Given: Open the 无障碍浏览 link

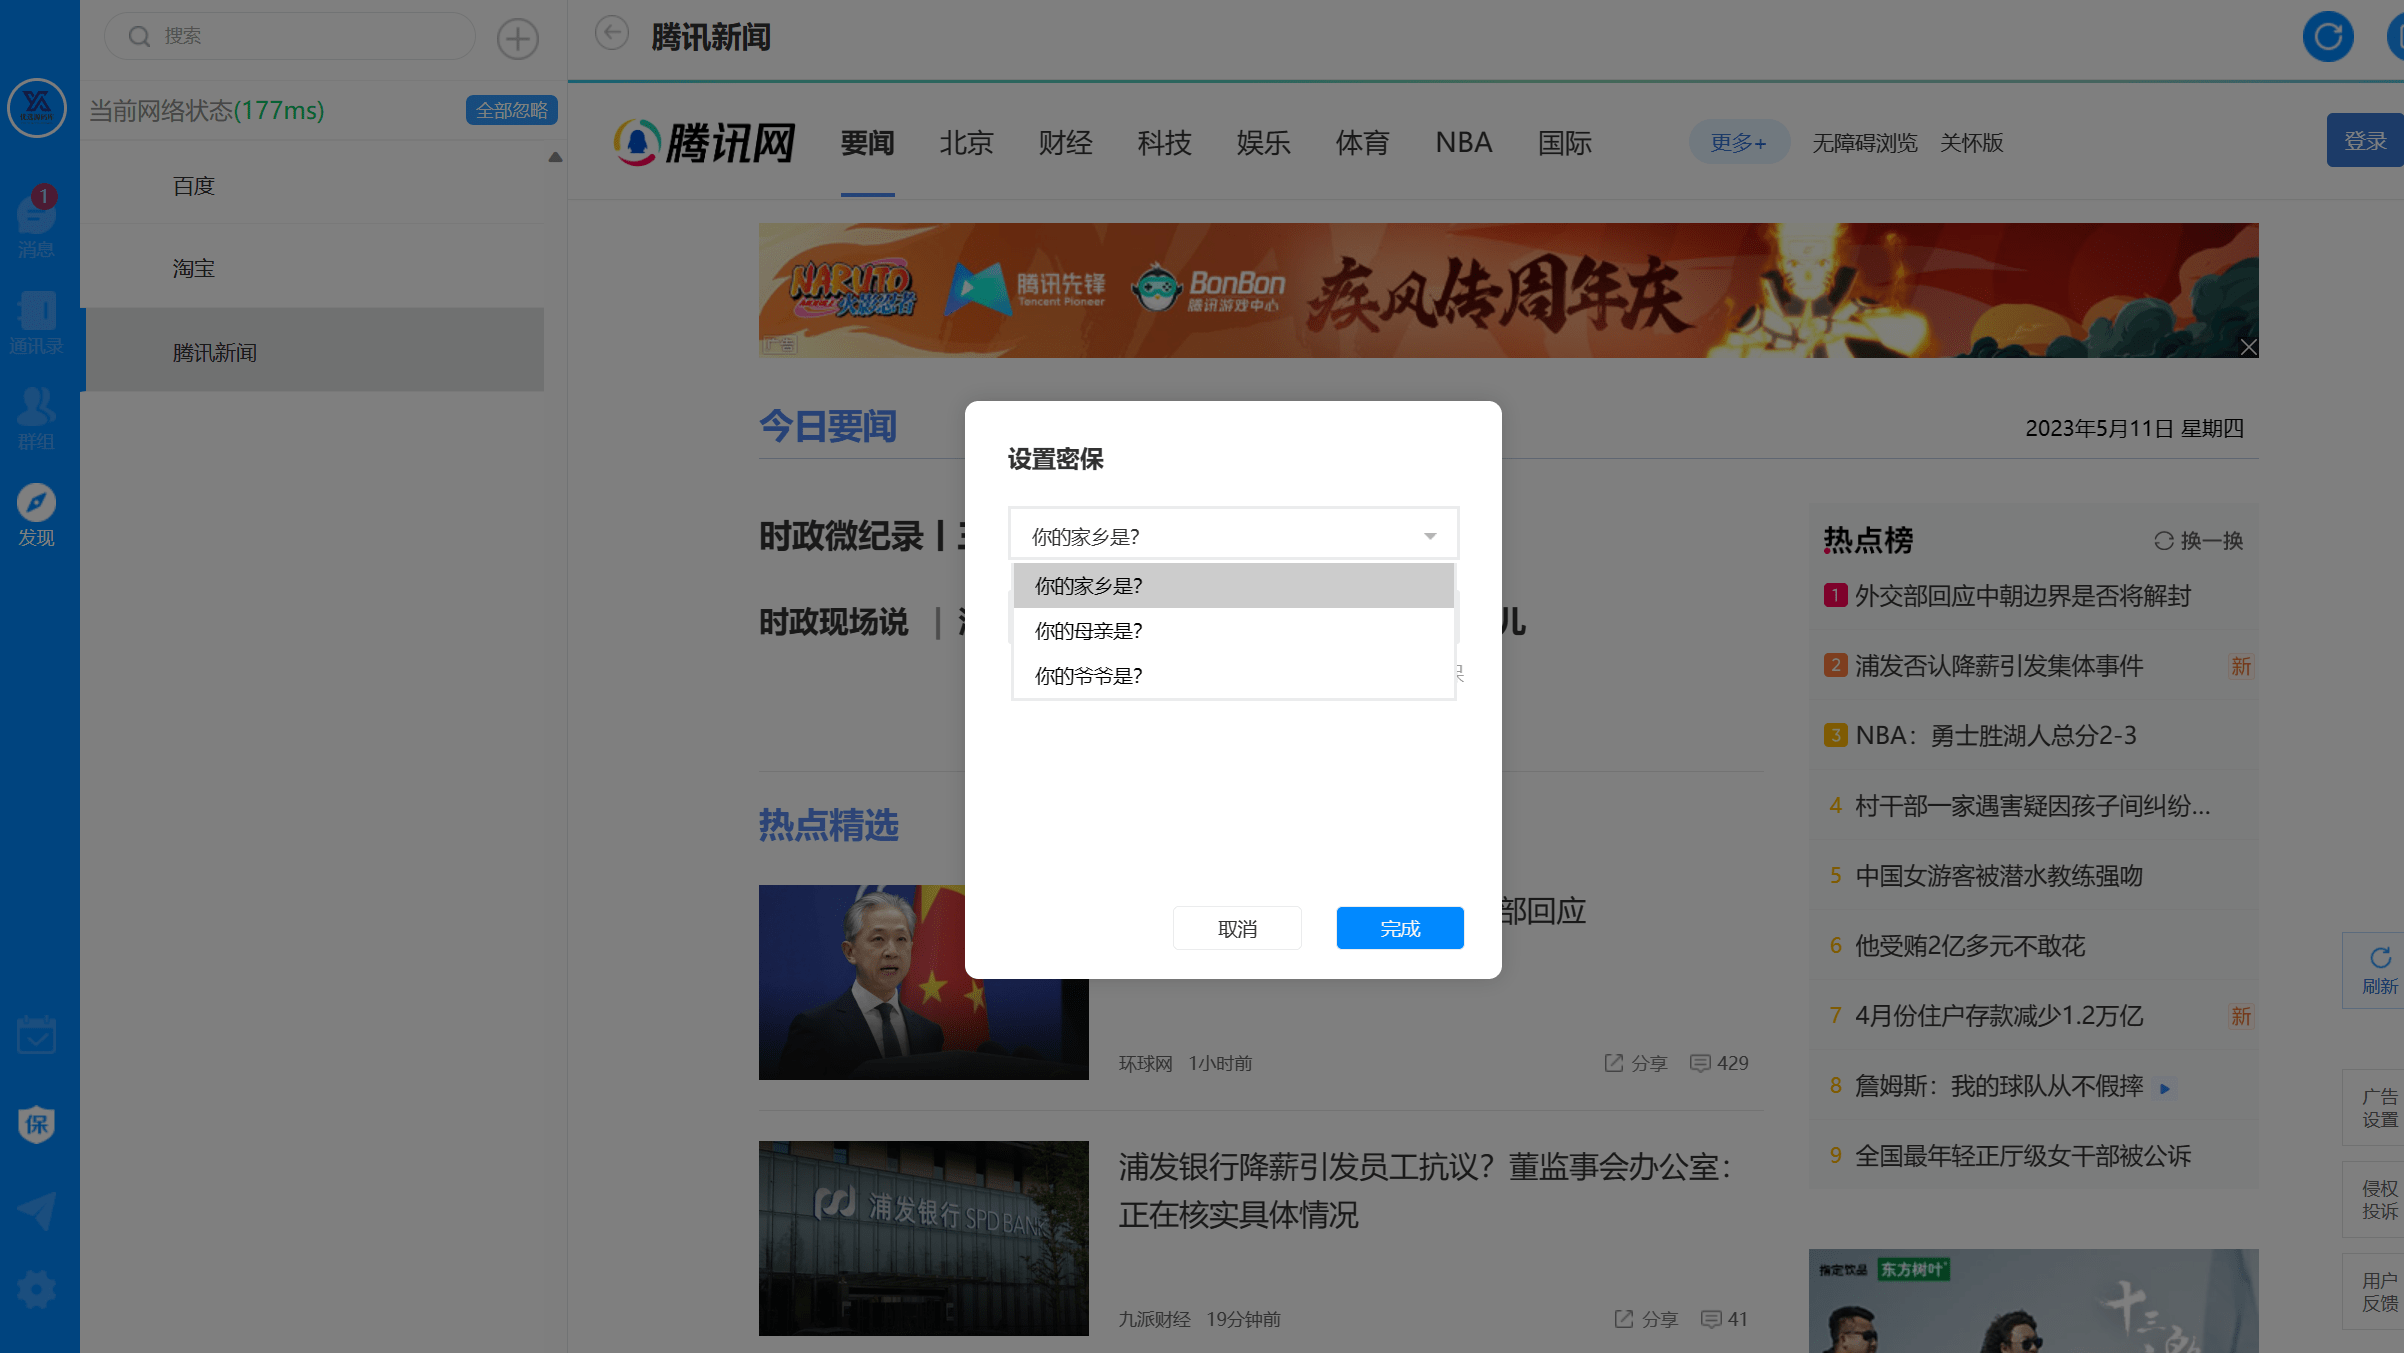Looking at the screenshot, I should pos(1865,143).
